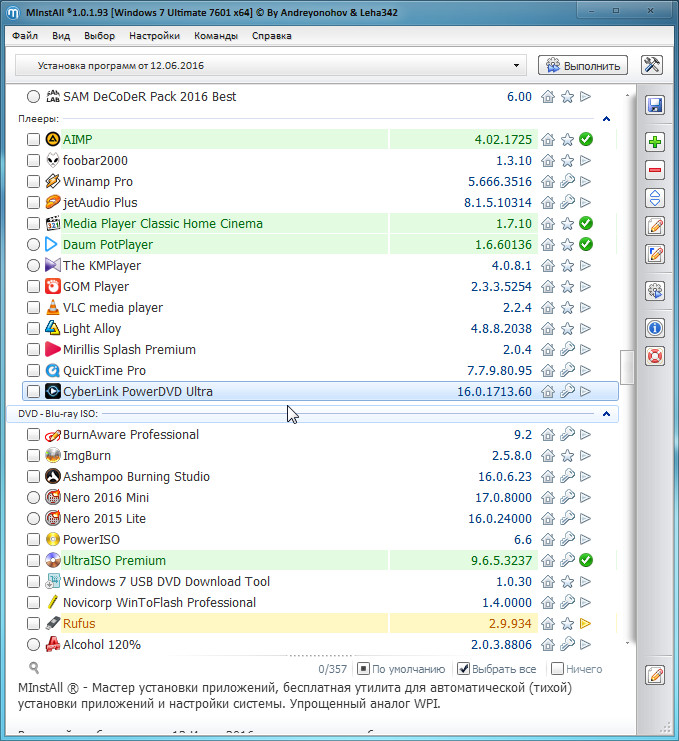Open the tools hammer-wrench icon
Image resolution: width=679 pixels, height=741 pixels.
pos(652,65)
